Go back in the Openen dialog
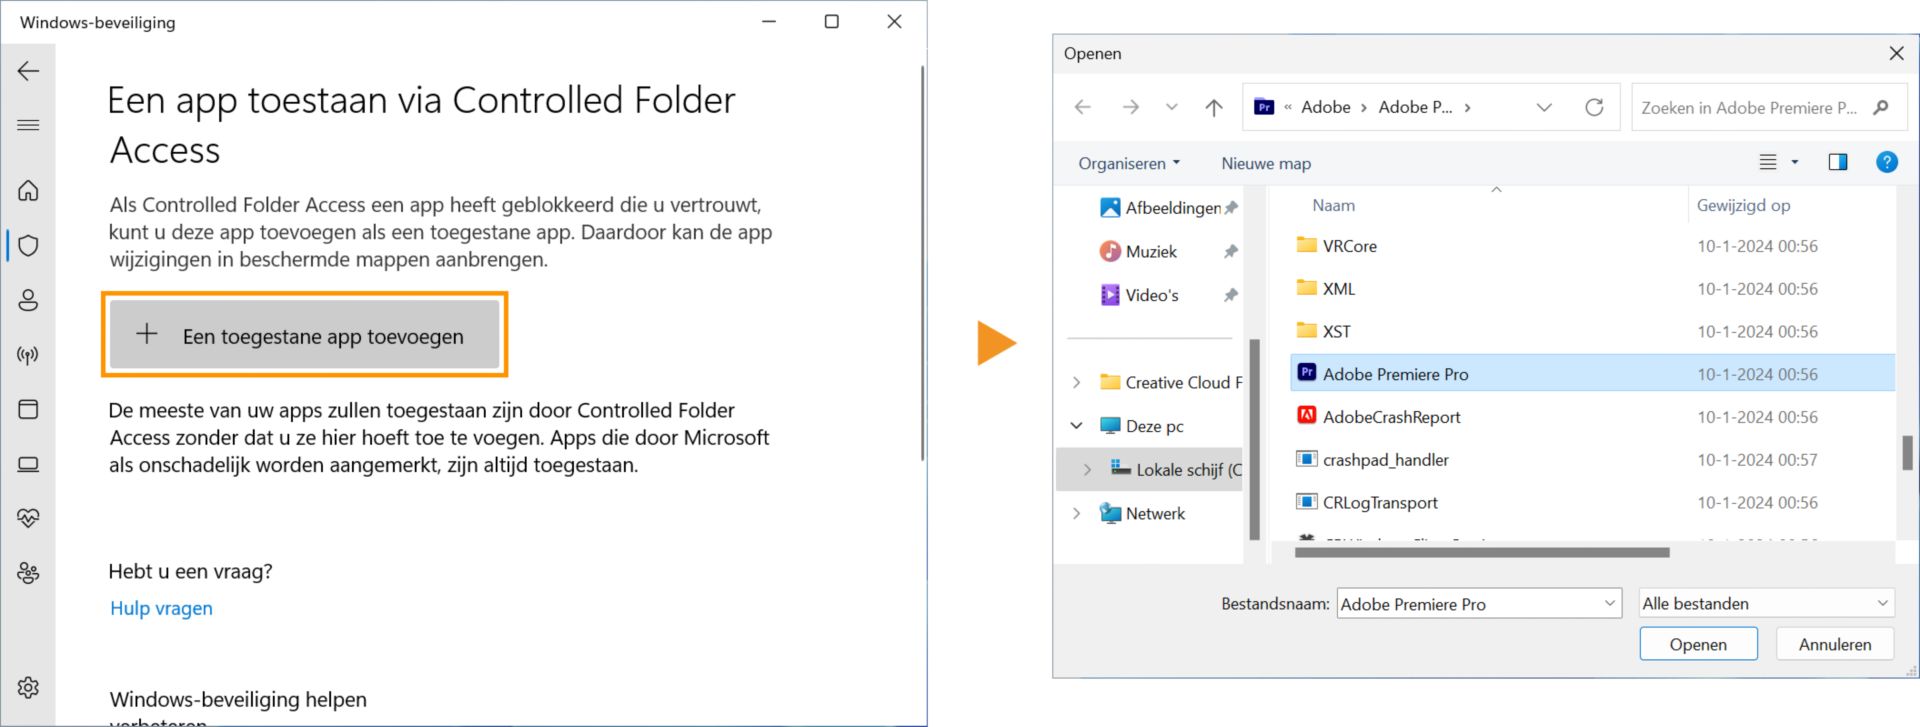The image size is (1920, 727). point(1083,107)
